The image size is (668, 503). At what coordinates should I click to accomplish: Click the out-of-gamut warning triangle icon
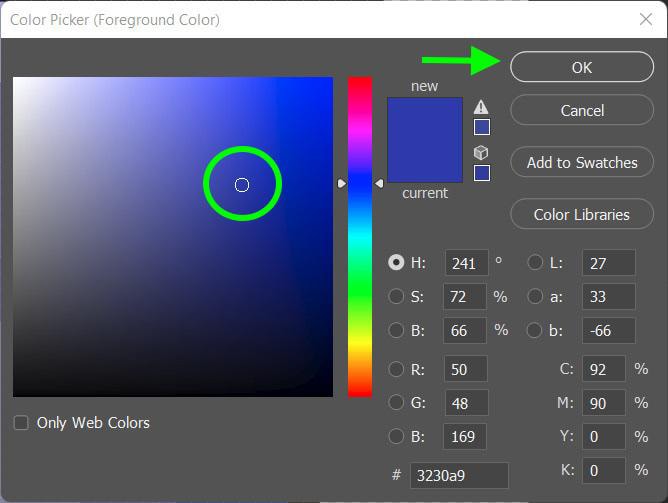click(x=481, y=106)
